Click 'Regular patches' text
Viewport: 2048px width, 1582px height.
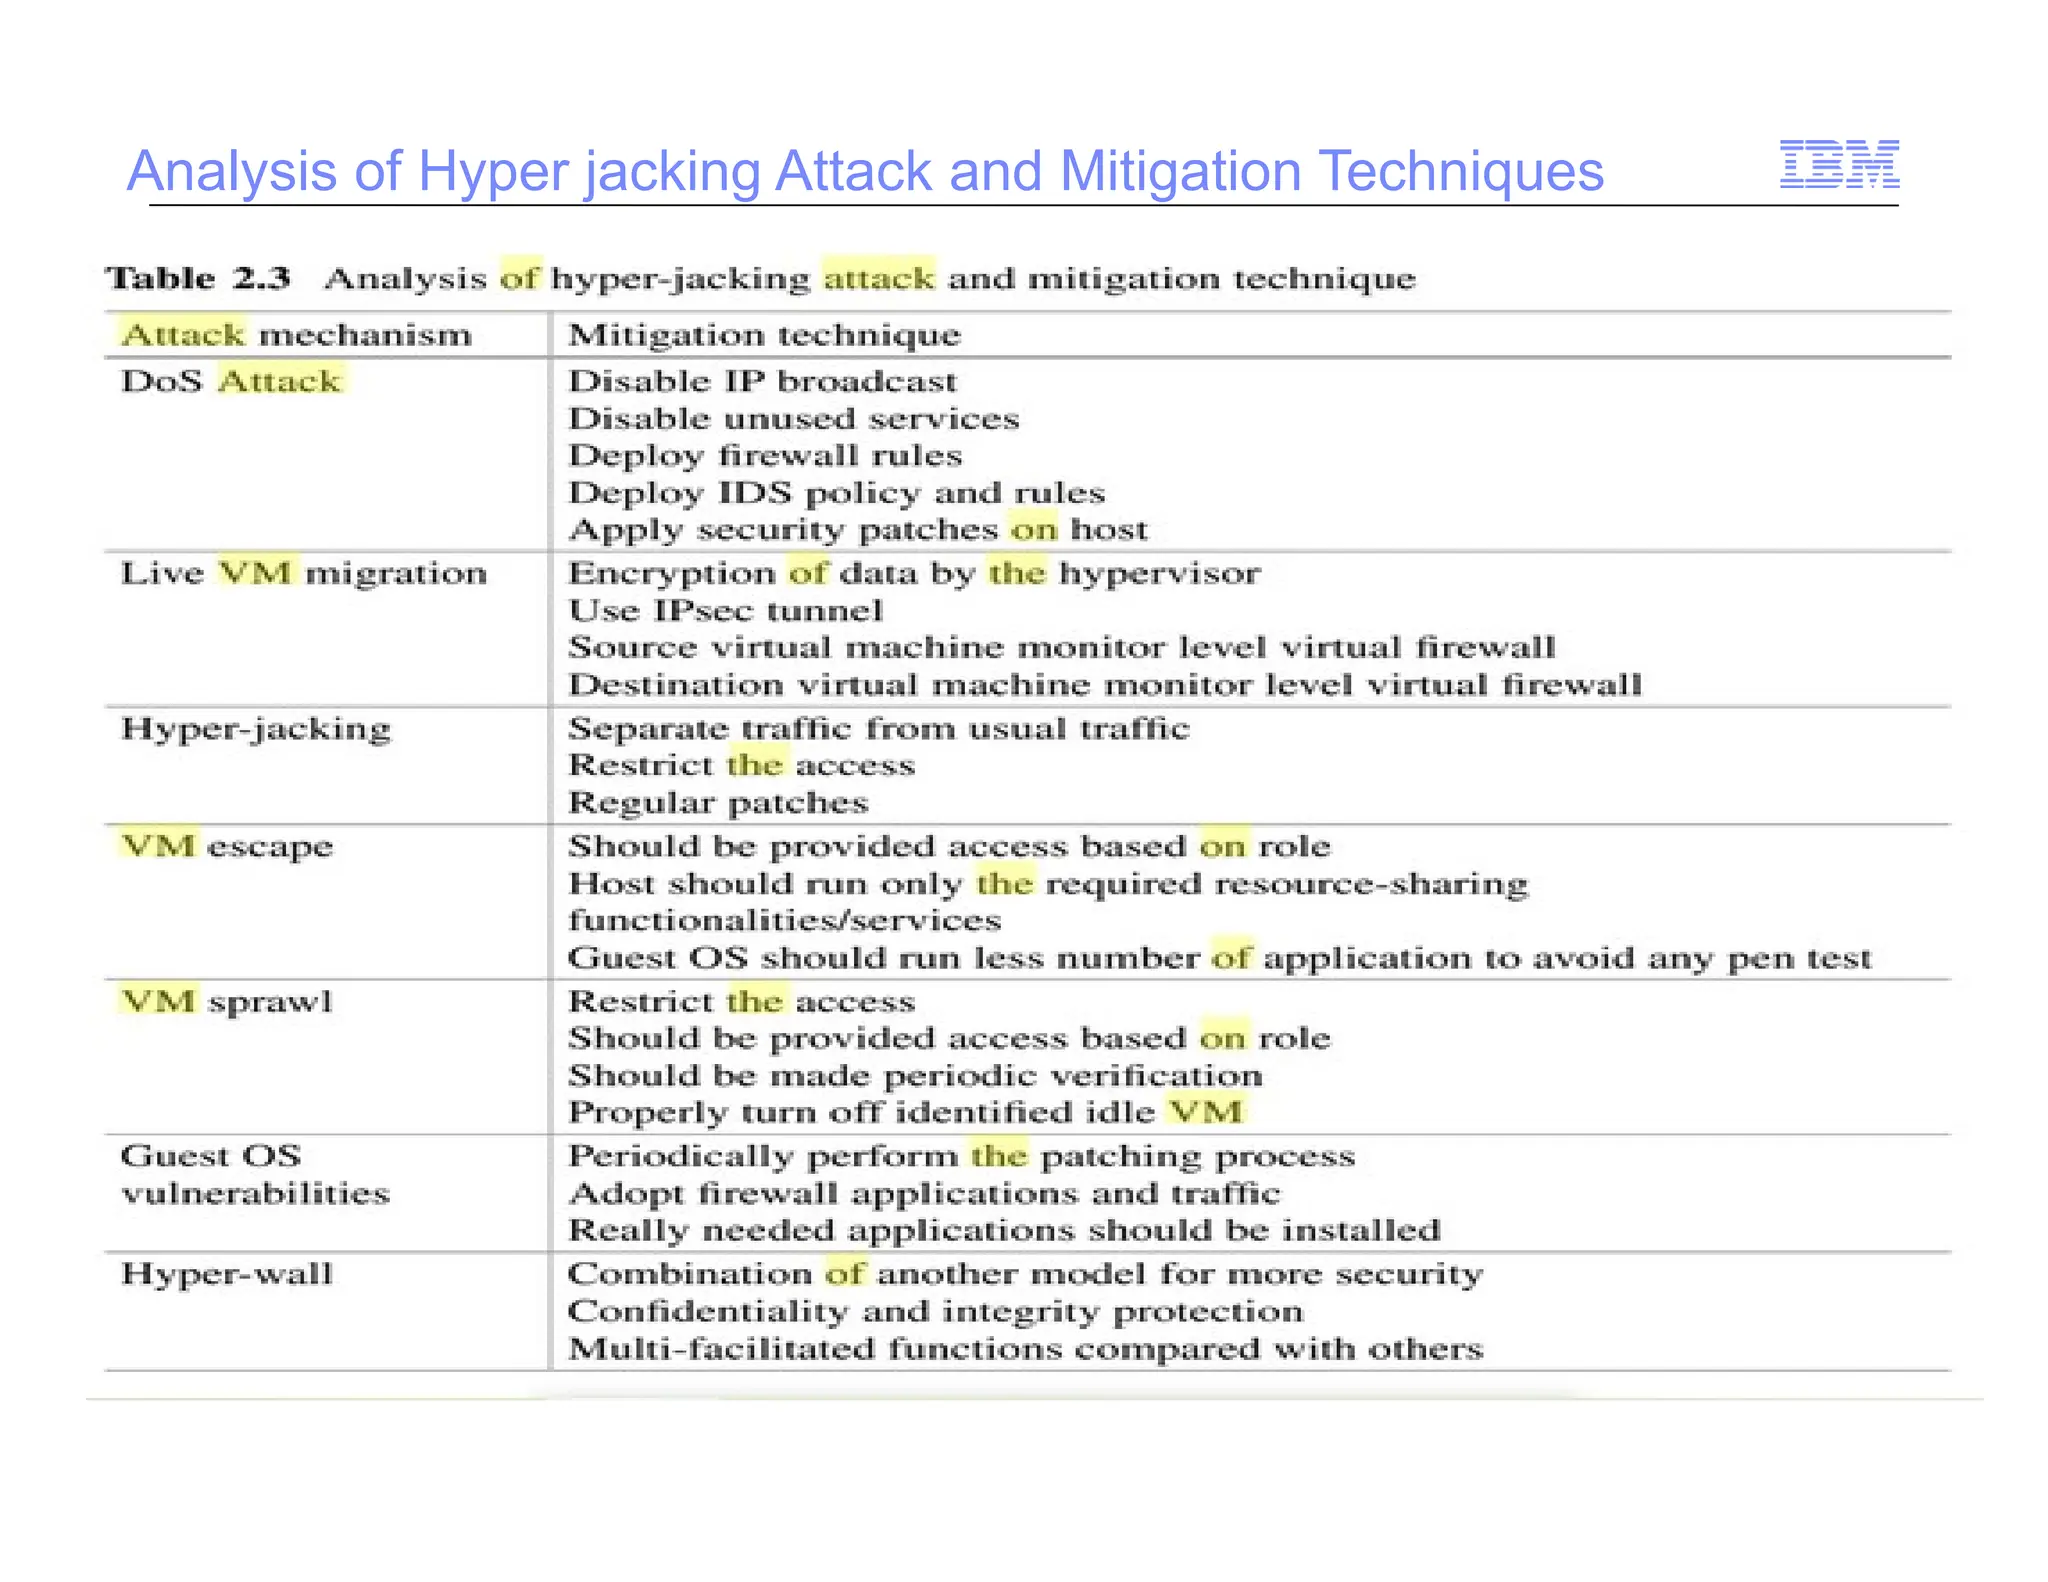(718, 803)
